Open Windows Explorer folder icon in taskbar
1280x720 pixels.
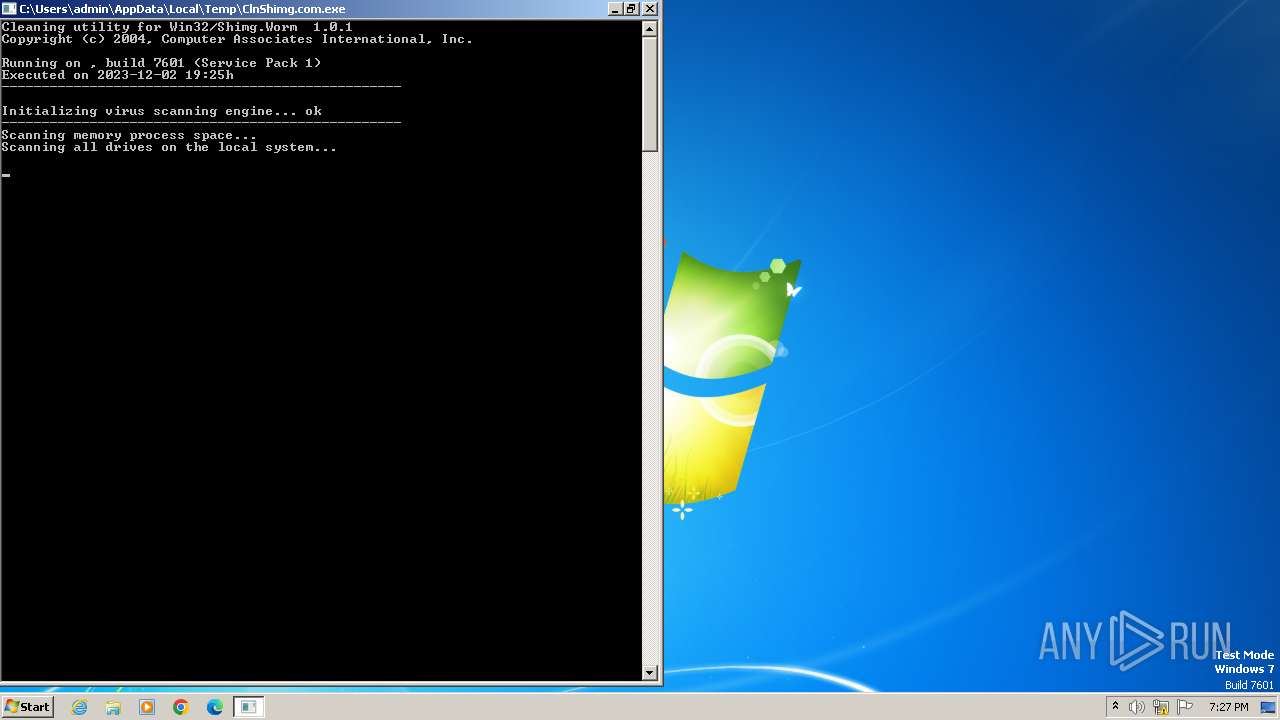(x=113, y=707)
